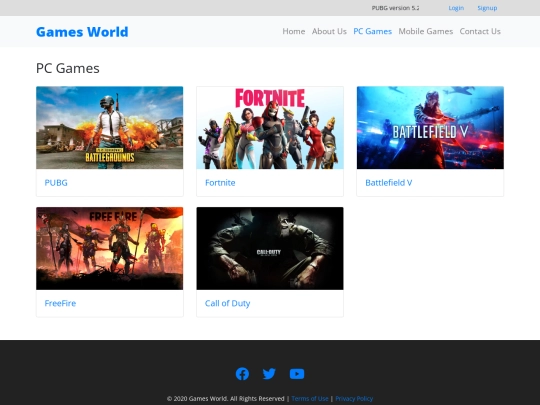Click the Games World logo

82,32
